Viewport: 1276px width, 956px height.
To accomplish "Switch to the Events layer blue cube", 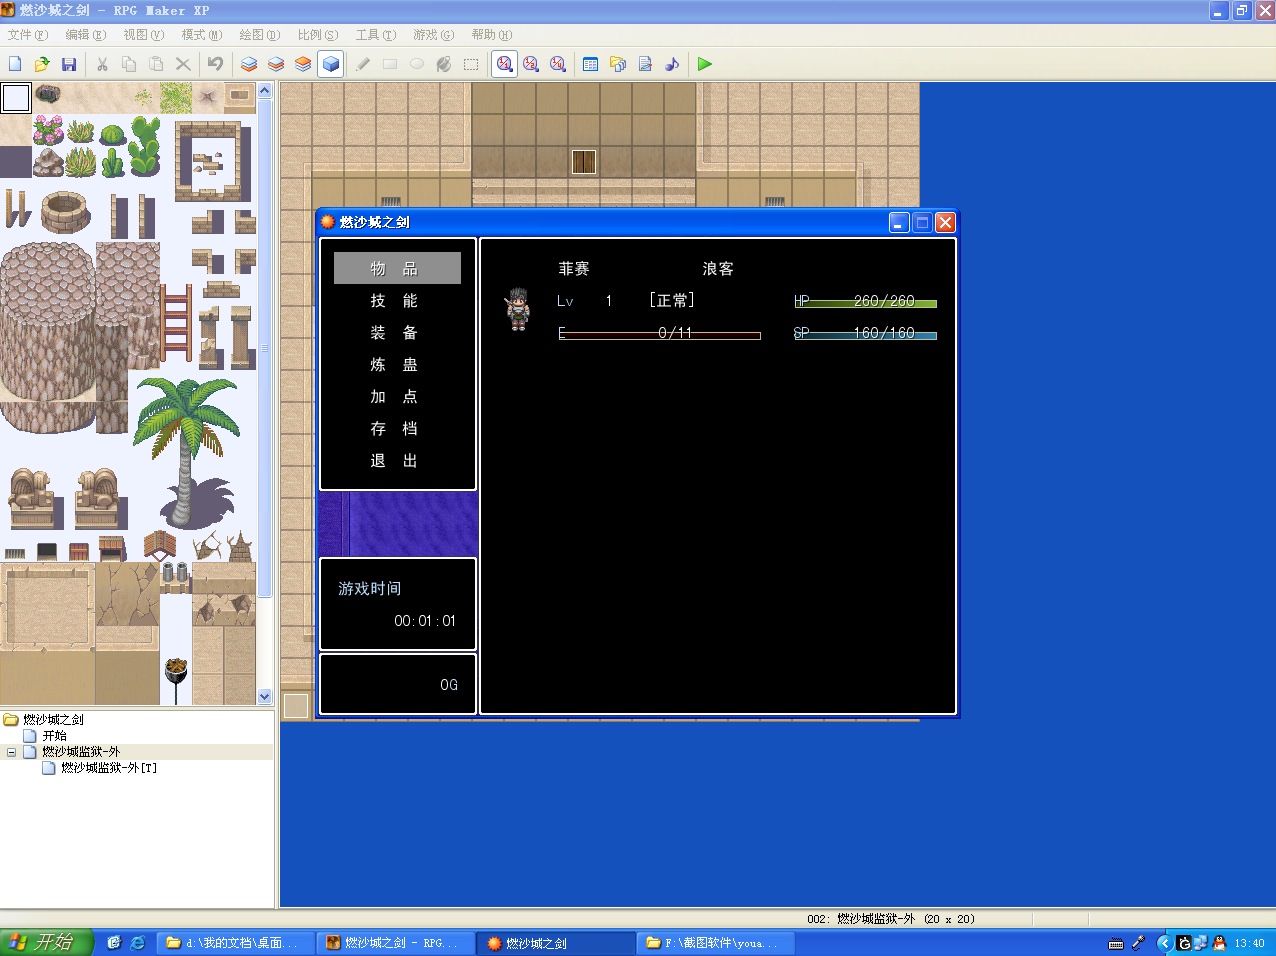I will click(331, 64).
